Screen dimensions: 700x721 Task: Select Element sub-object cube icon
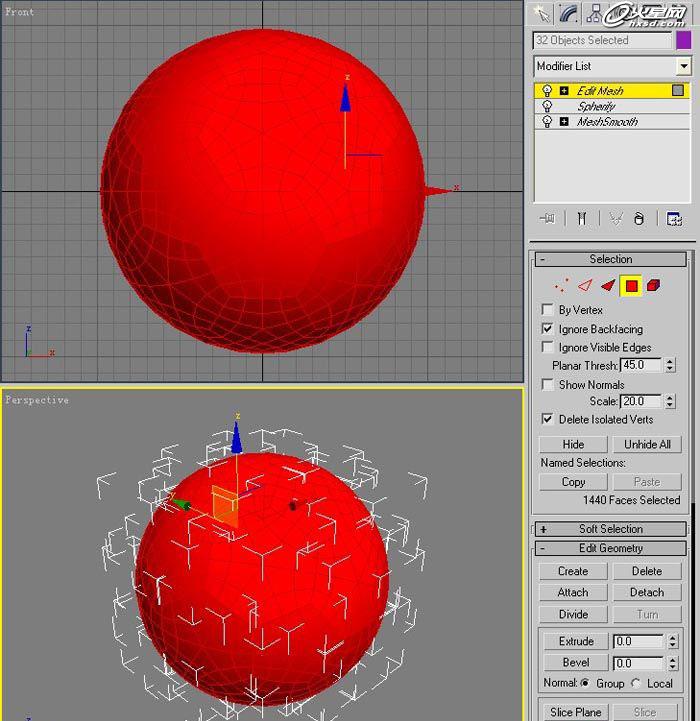(x=654, y=286)
